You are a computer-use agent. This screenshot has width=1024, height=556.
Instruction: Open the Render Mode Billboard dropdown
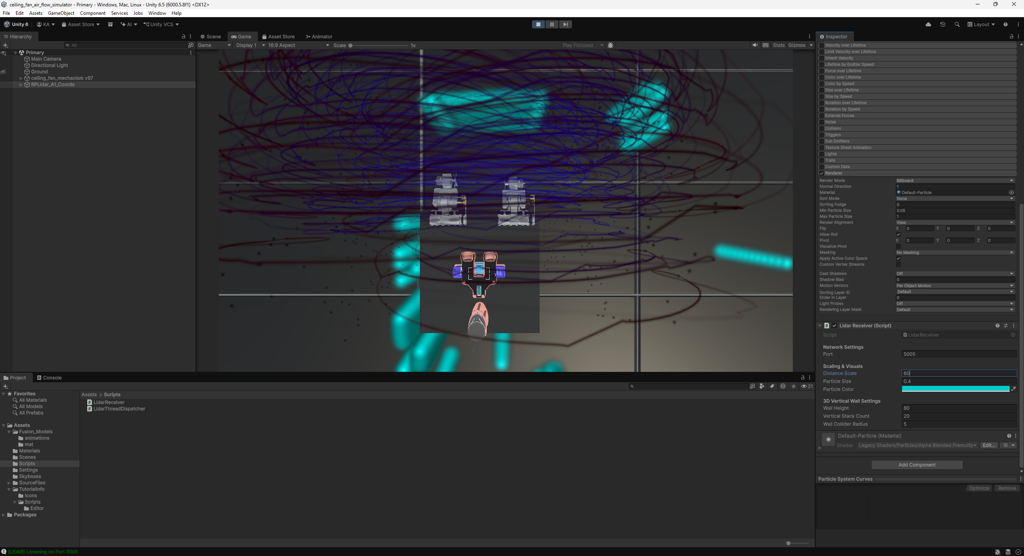pos(955,180)
